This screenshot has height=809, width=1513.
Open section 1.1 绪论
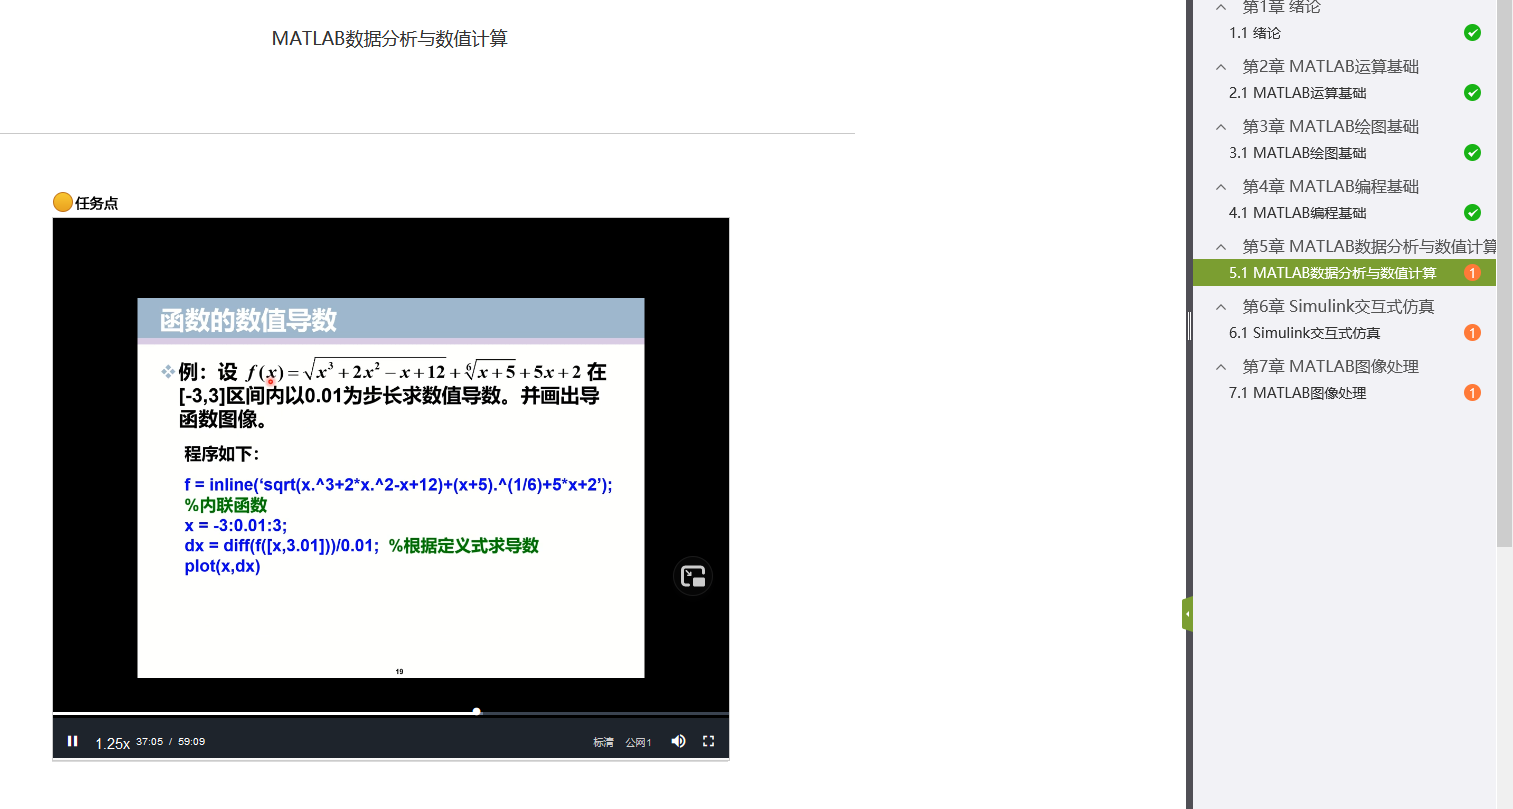point(1255,33)
